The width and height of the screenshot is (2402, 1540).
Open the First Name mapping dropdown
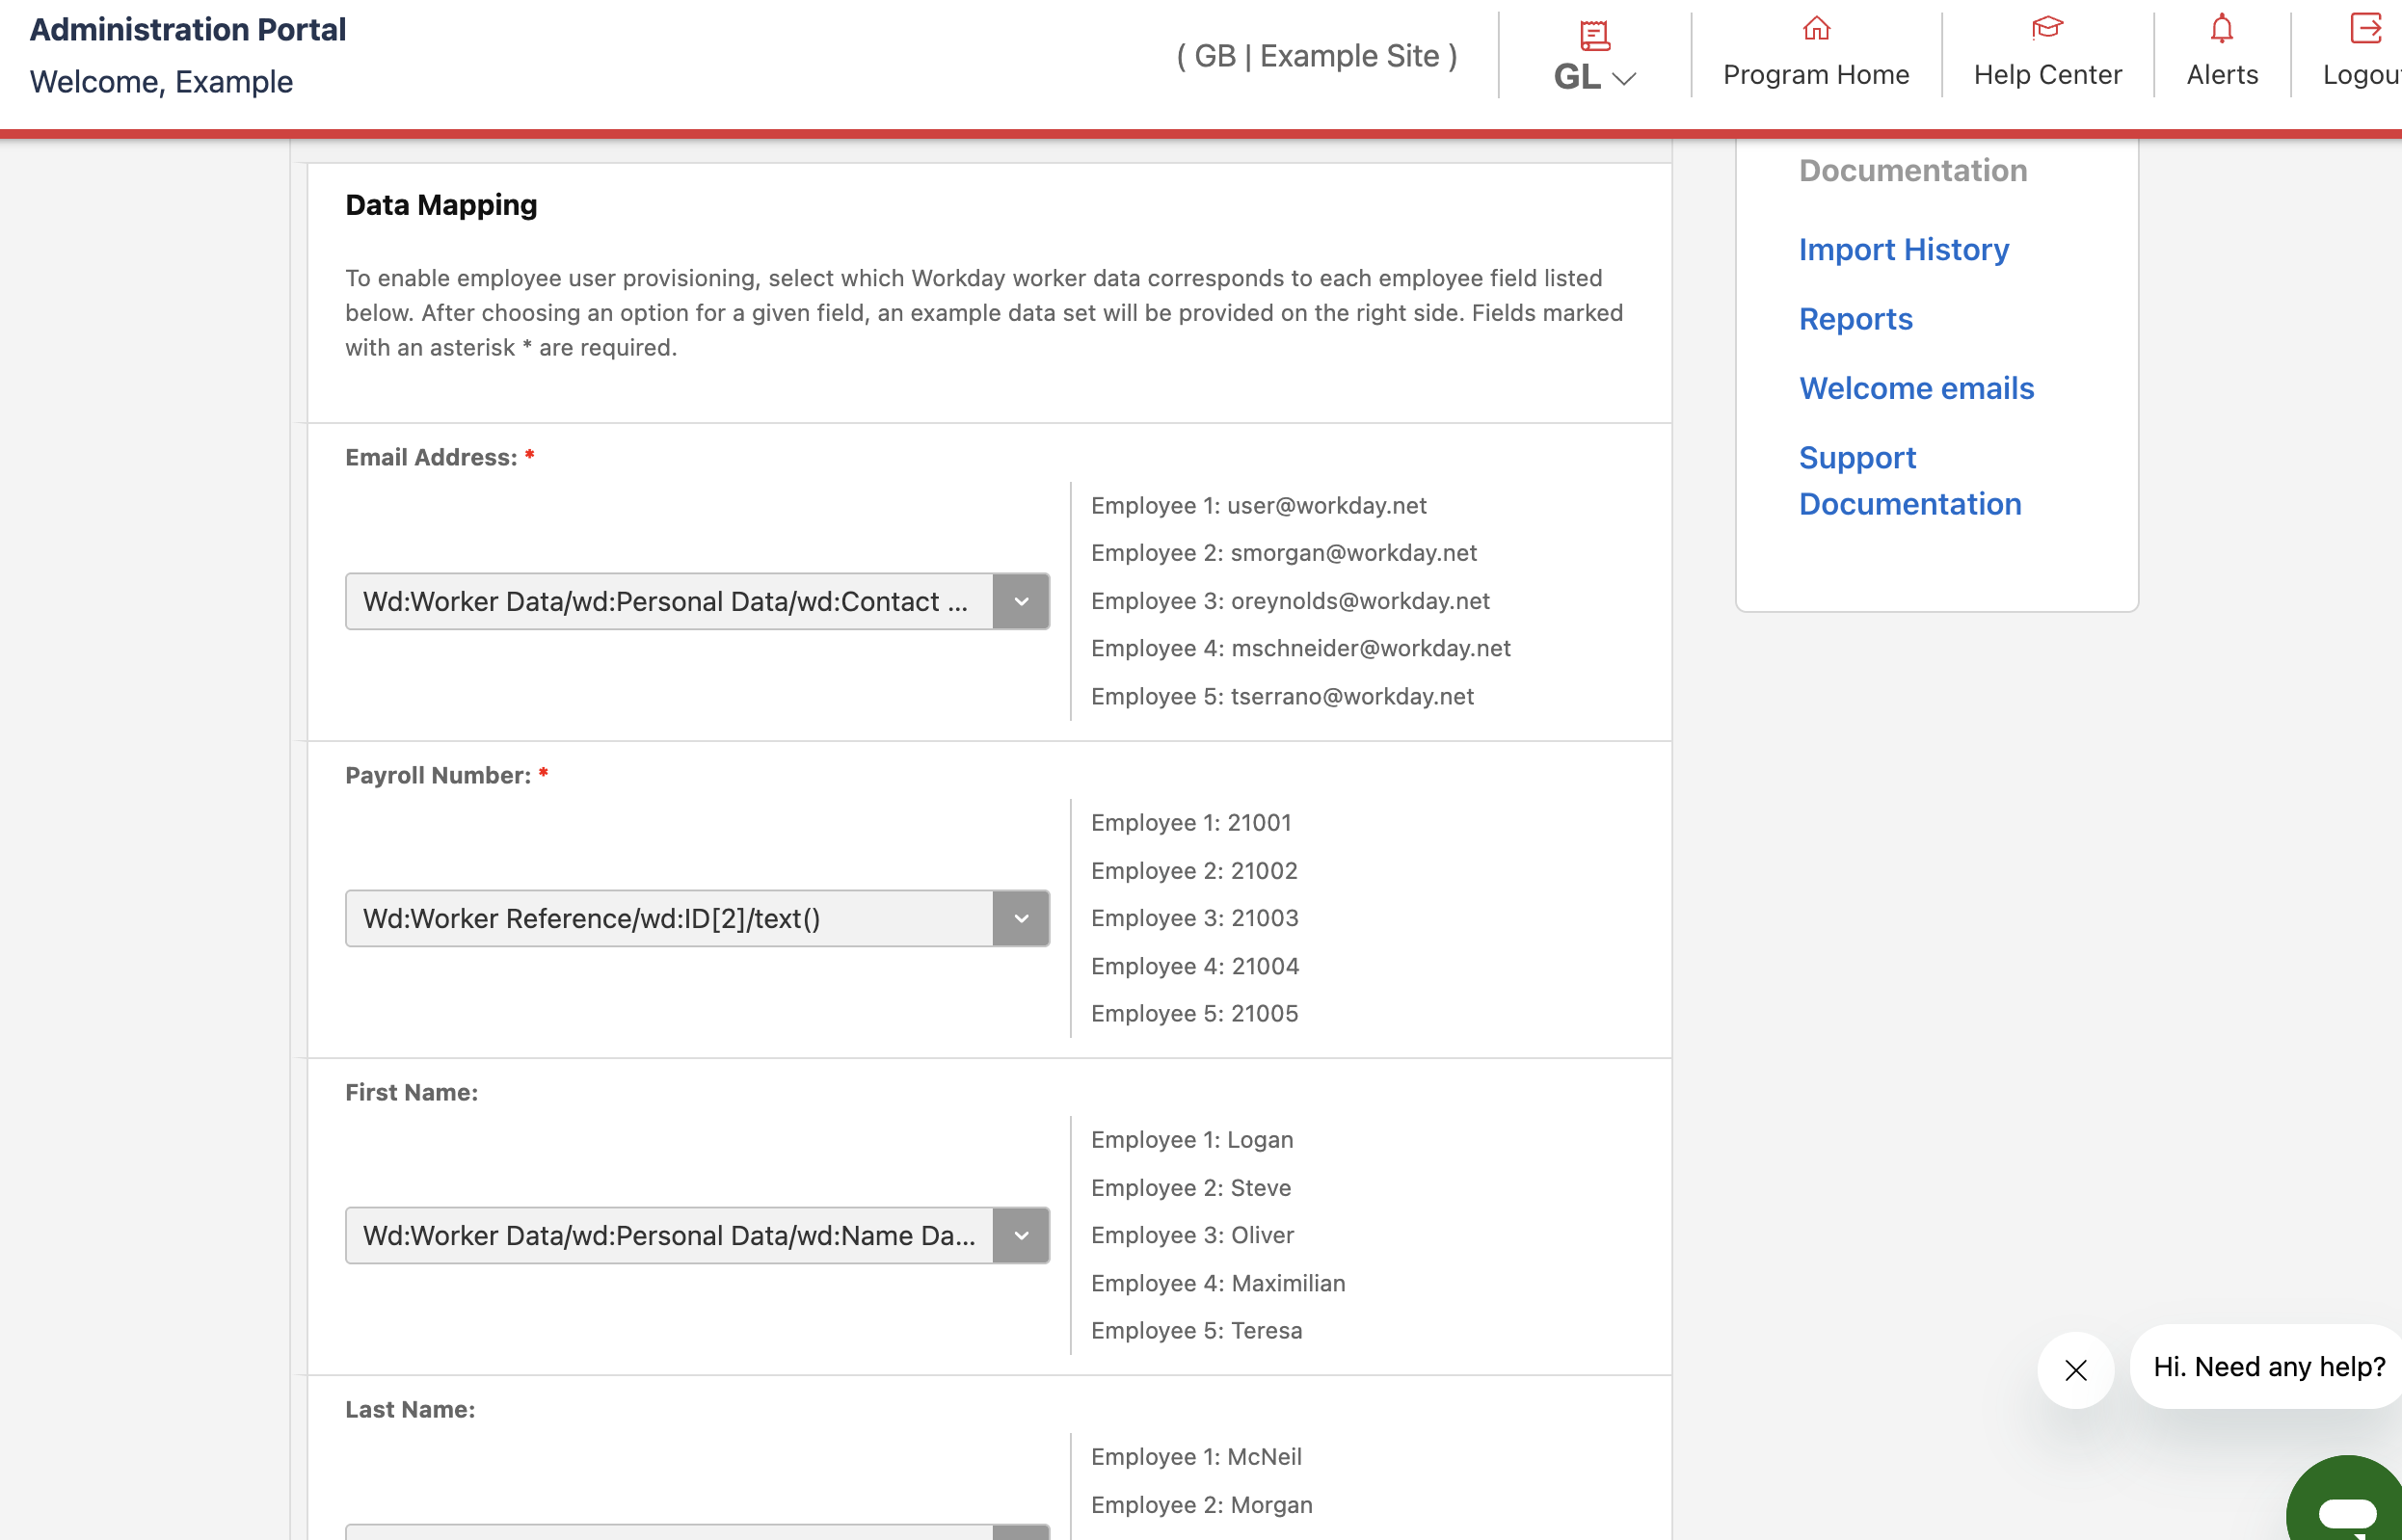click(x=697, y=1235)
